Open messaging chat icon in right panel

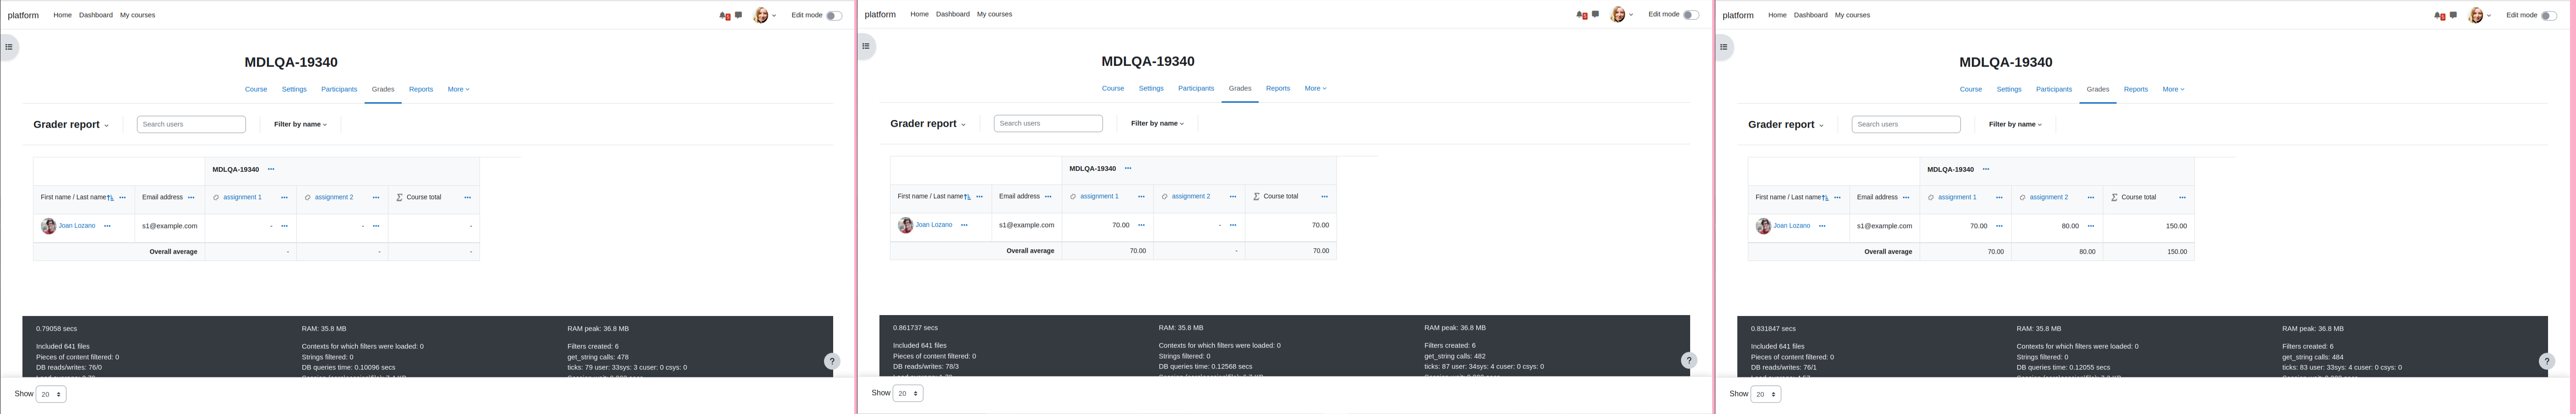pos(2453,15)
